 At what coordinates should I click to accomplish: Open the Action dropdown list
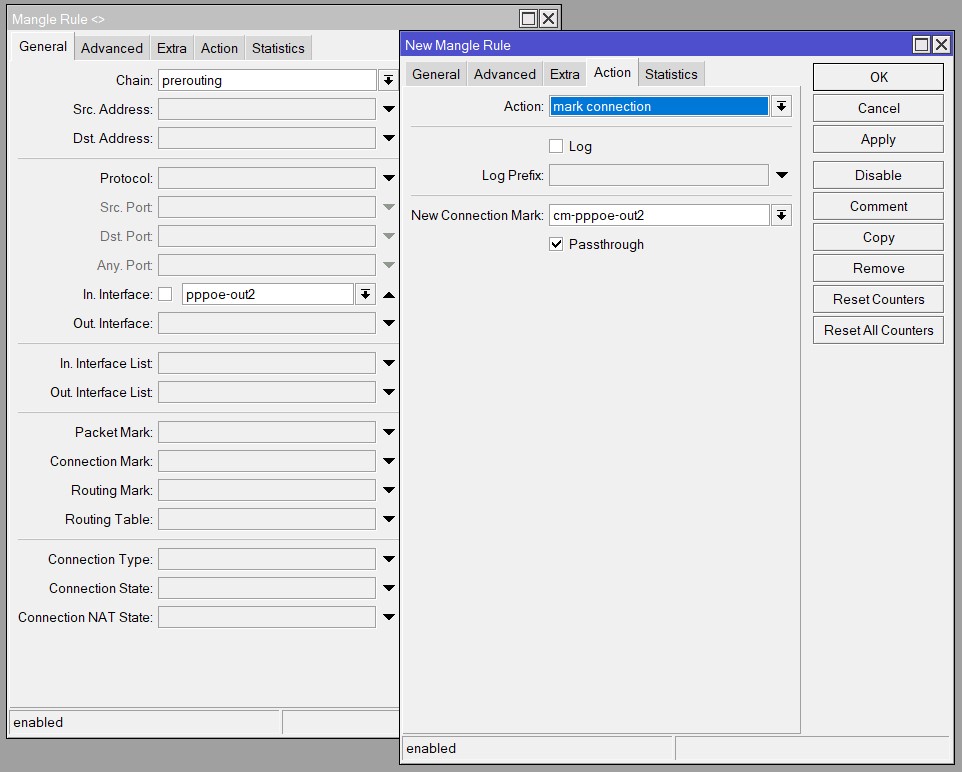pos(781,107)
